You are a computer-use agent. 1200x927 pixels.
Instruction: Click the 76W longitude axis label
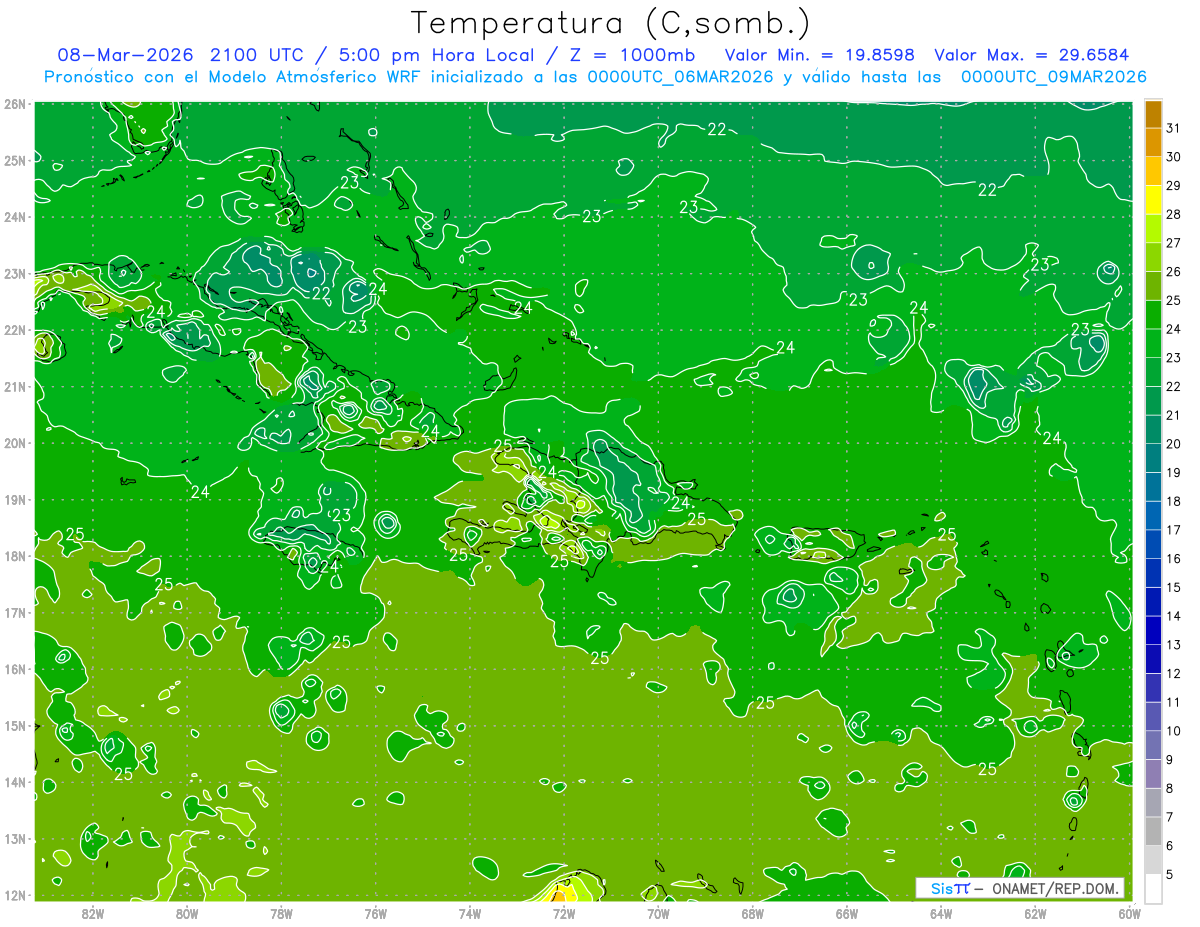(375, 913)
